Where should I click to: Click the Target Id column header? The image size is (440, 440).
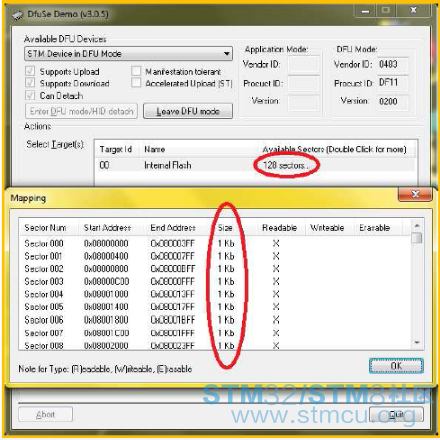point(116,149)
